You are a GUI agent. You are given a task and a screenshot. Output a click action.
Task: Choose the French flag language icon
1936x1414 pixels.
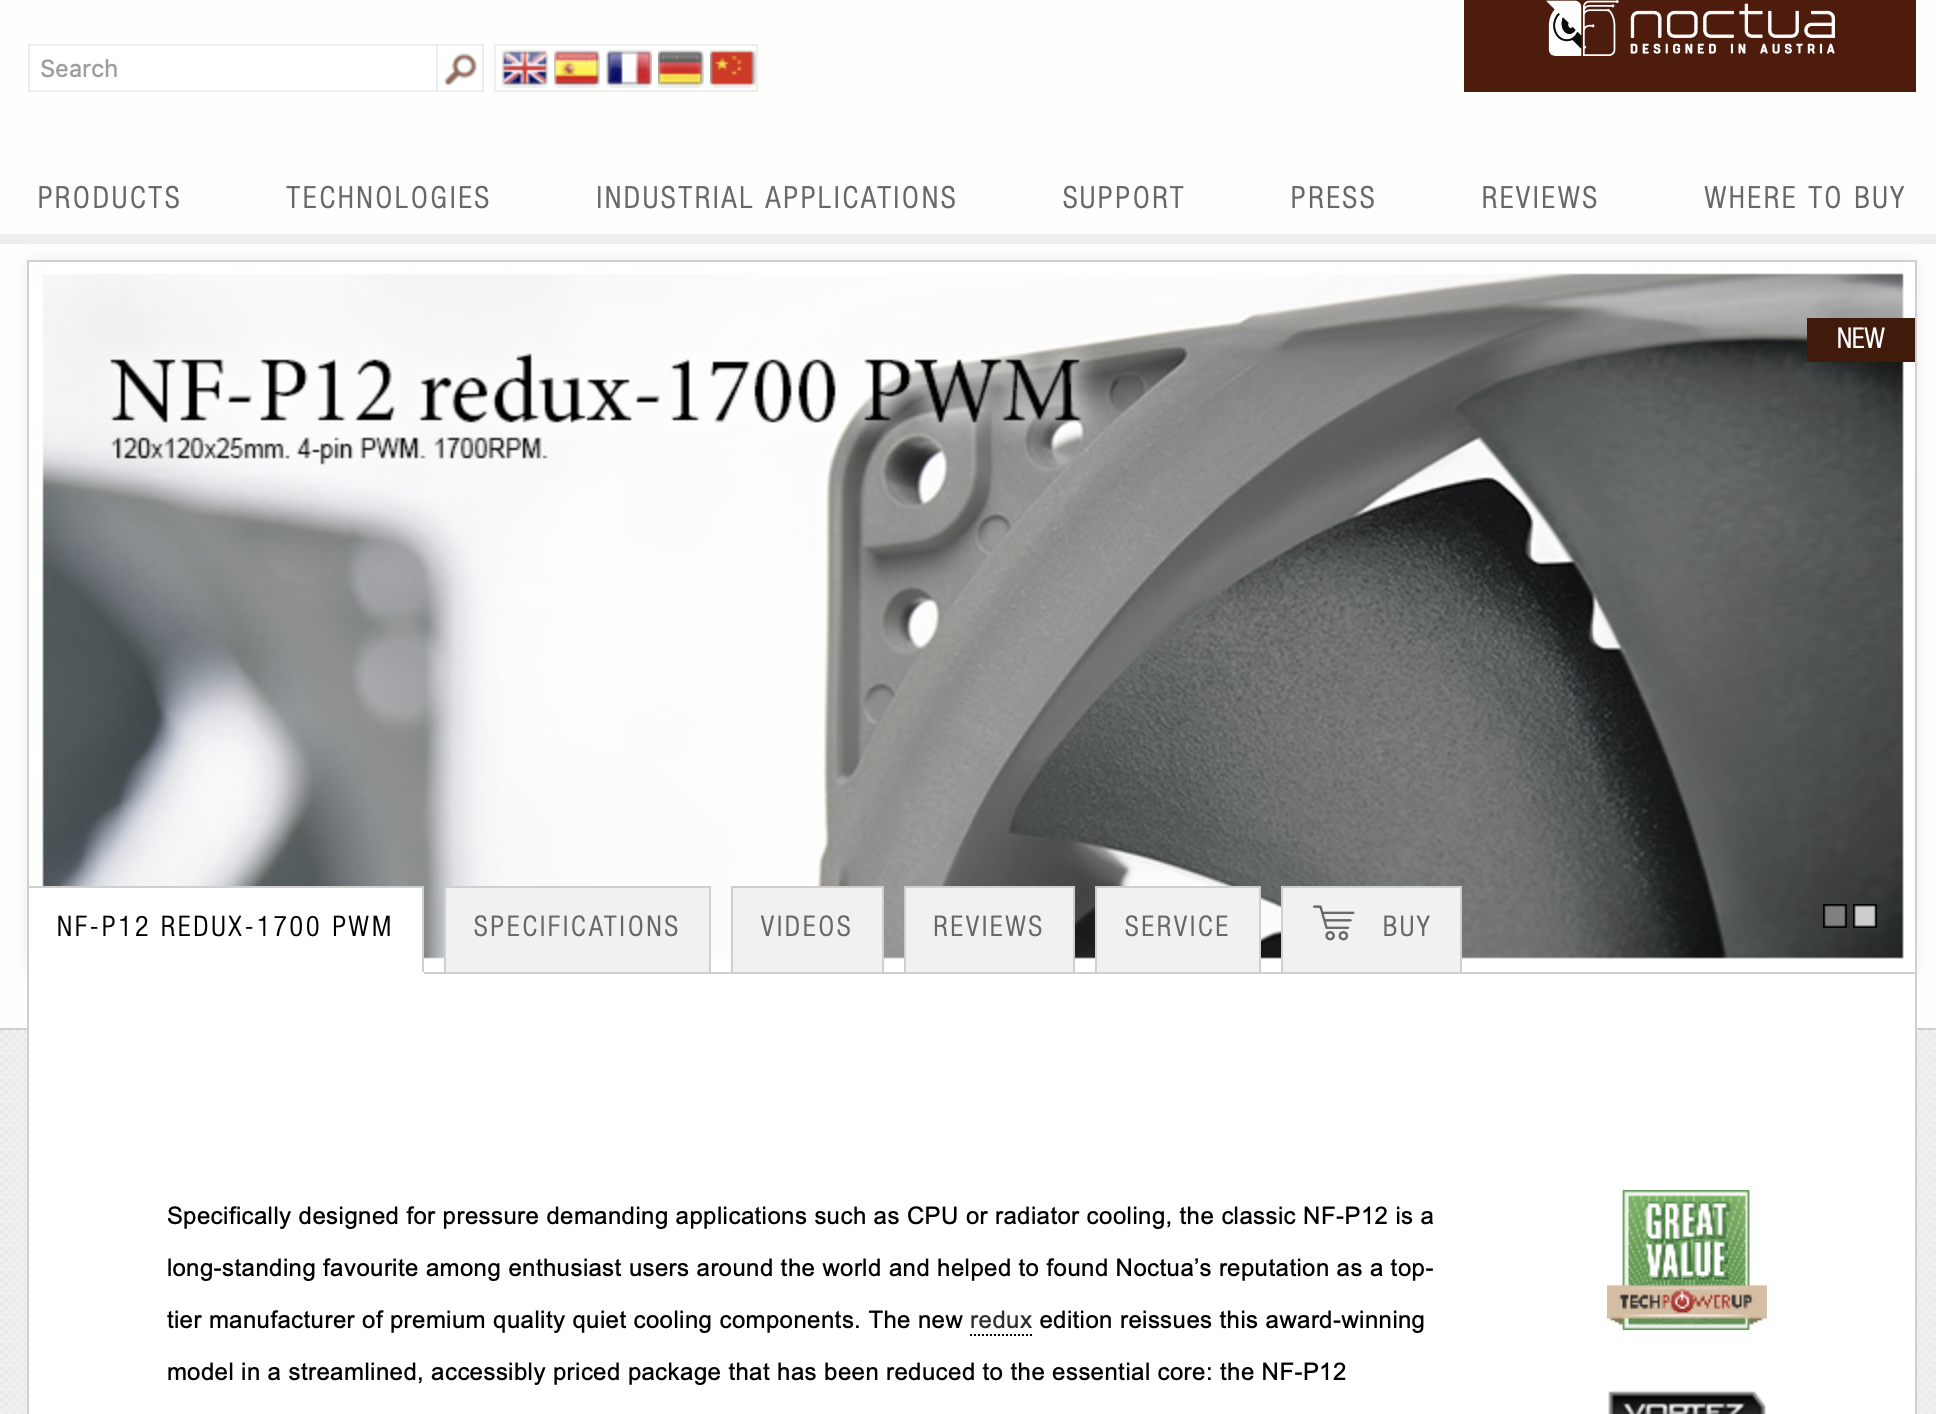[x=628, y=68]
